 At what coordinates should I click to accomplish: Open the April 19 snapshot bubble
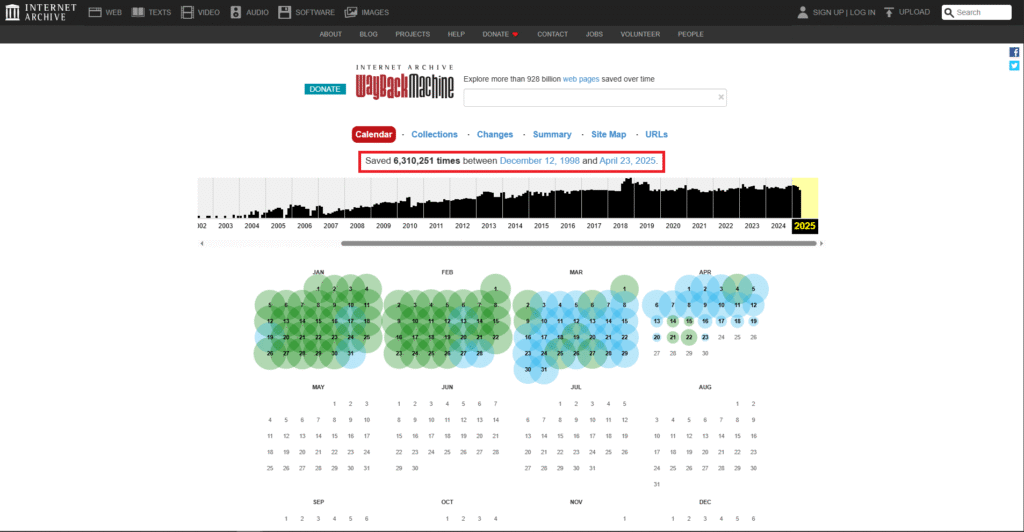tap(753, 321)
